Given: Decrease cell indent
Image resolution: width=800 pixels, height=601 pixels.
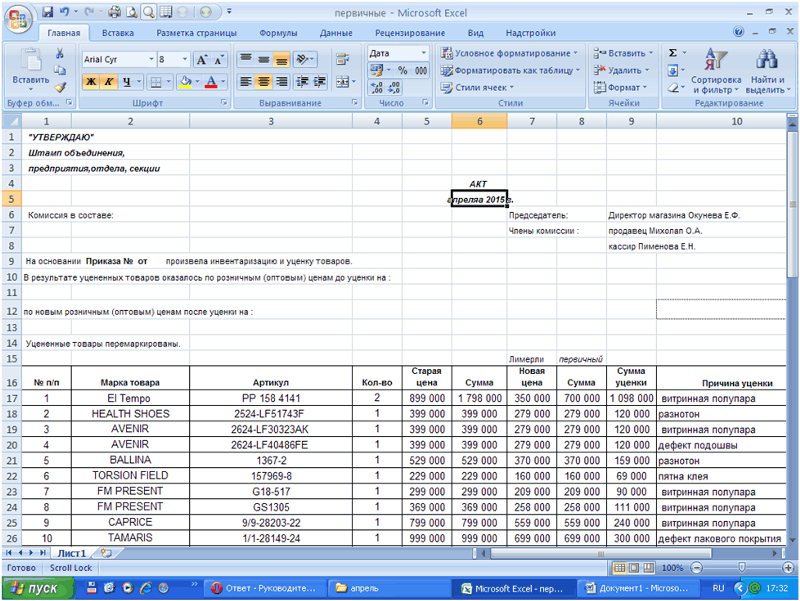Looking at the screenshot, I should 303,82.
